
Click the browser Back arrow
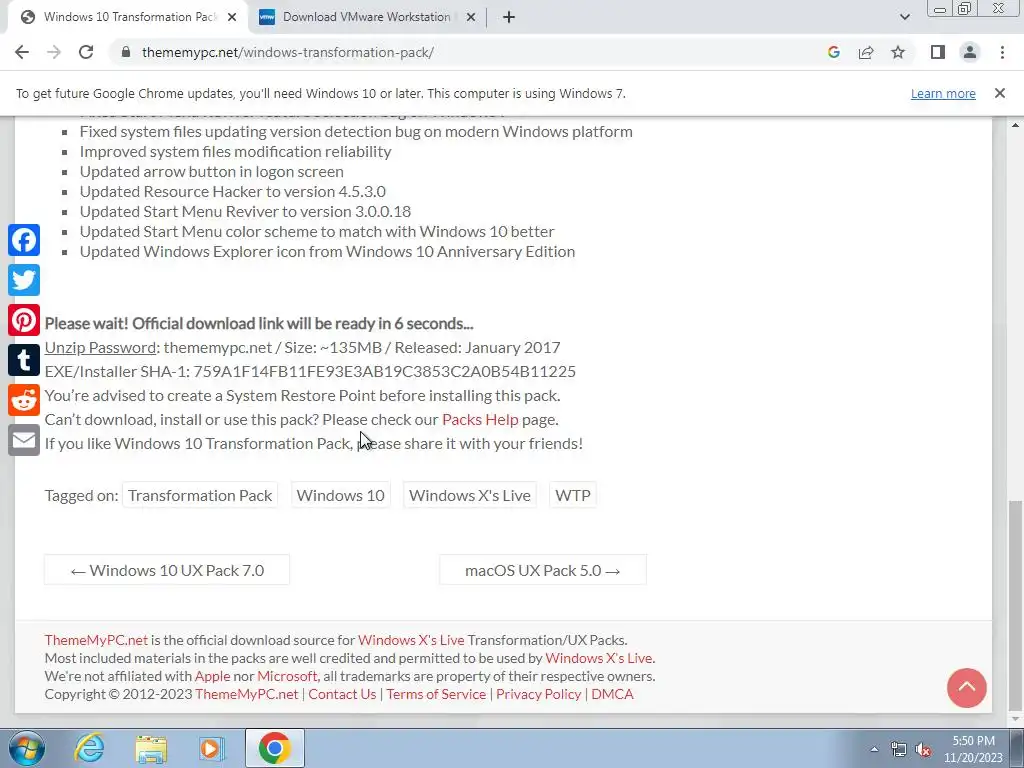22,52
